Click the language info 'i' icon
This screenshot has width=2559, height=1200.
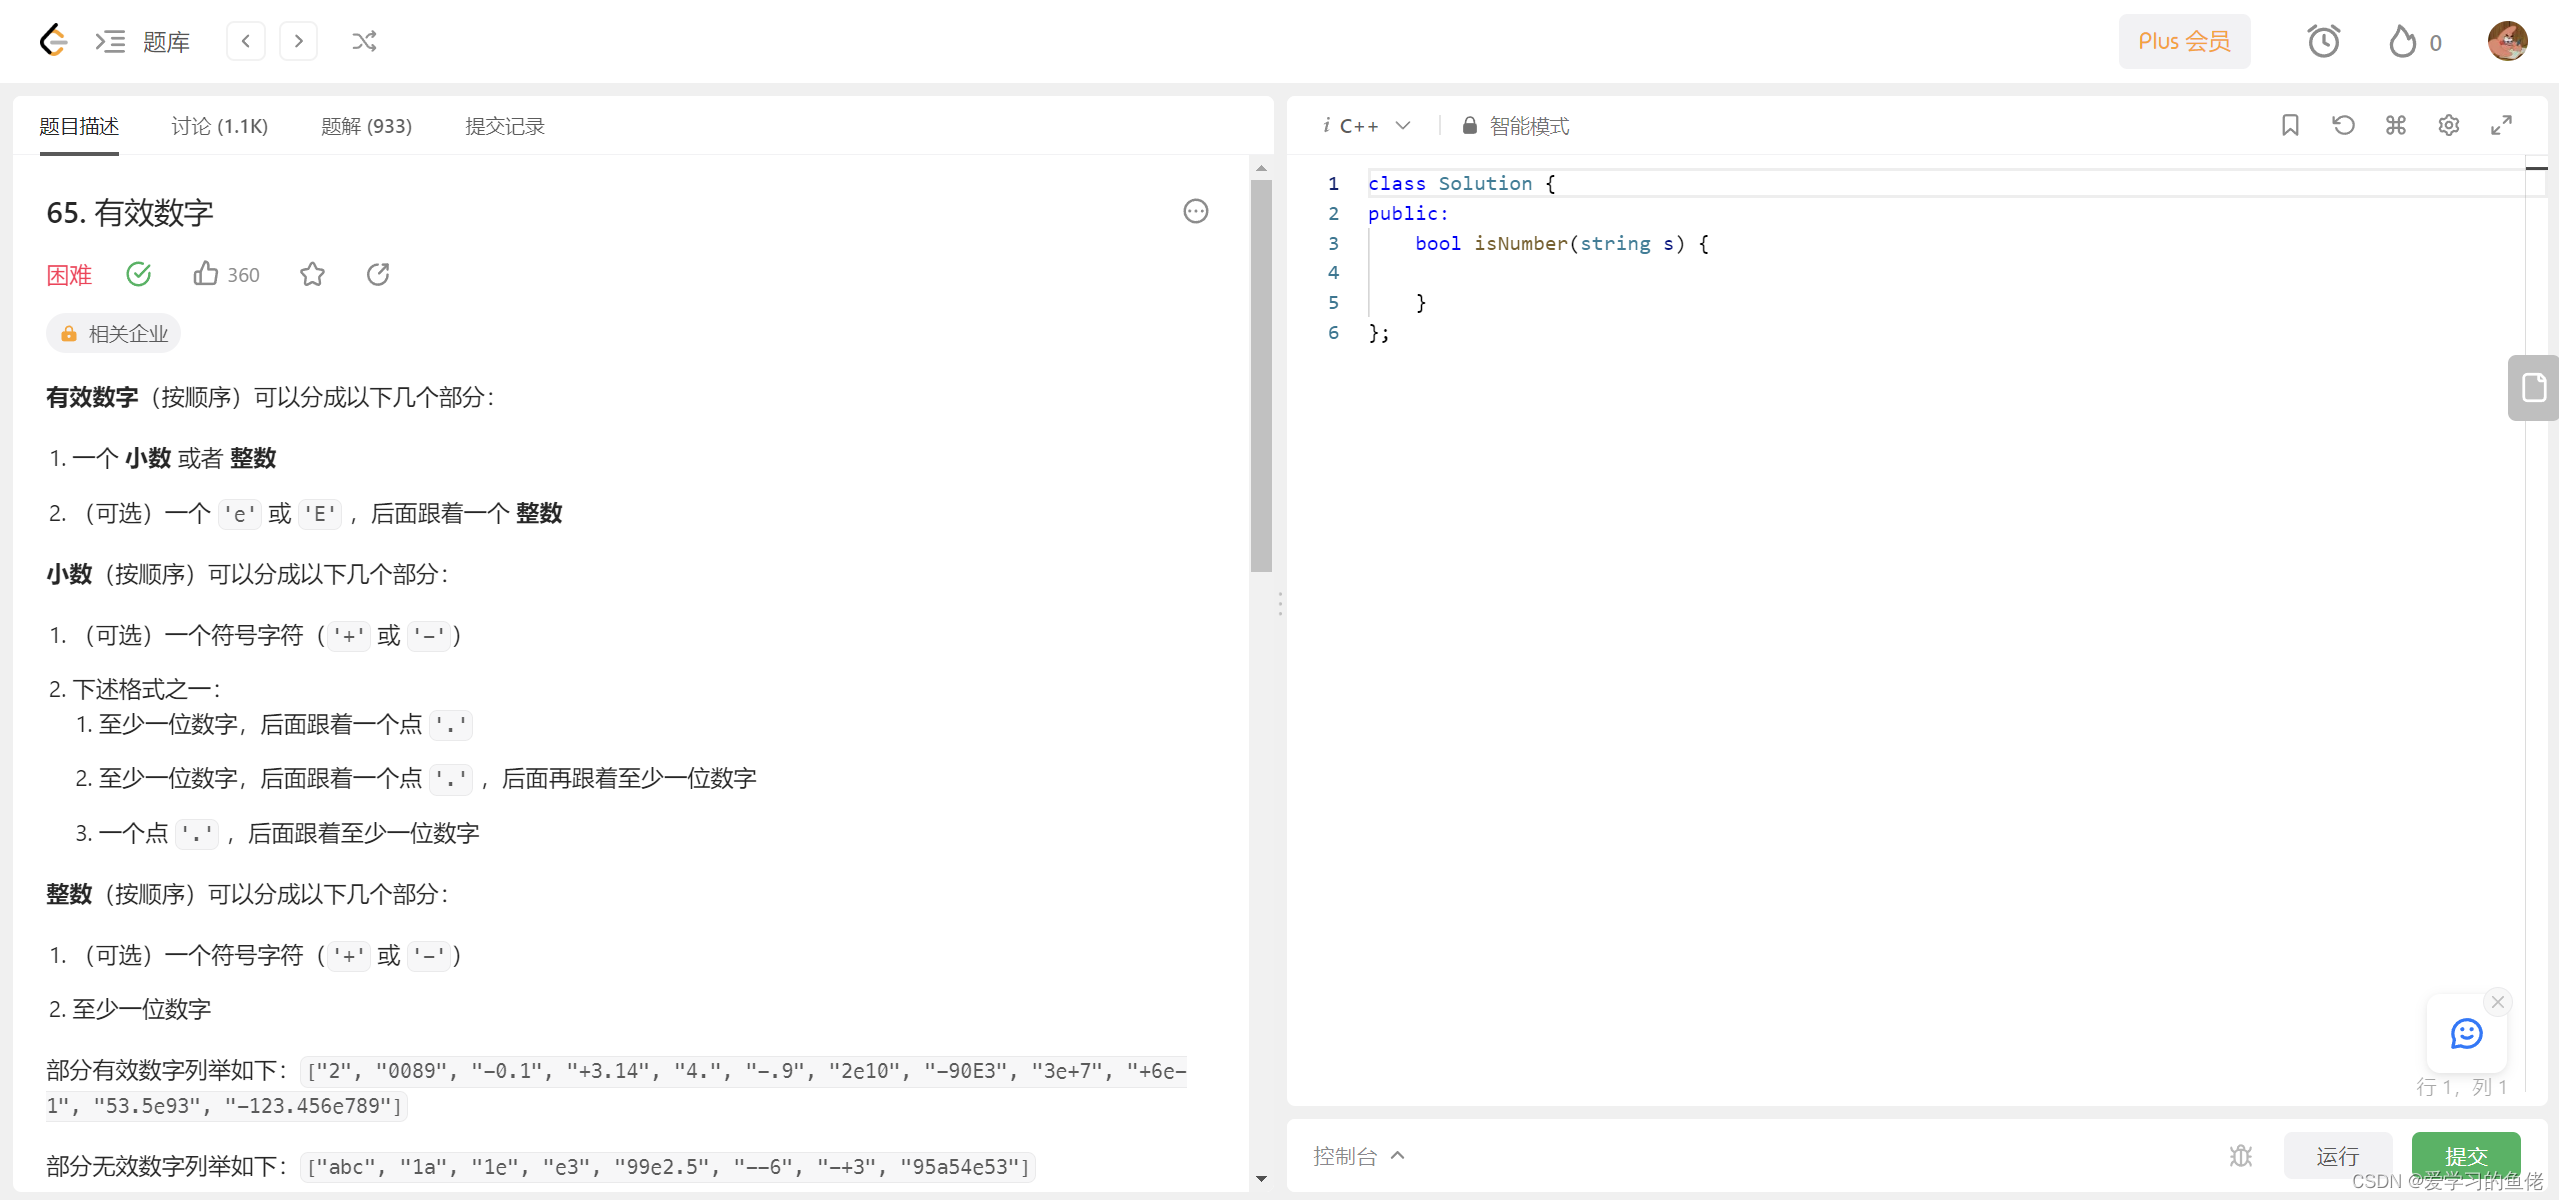[x=1326, y=125]
